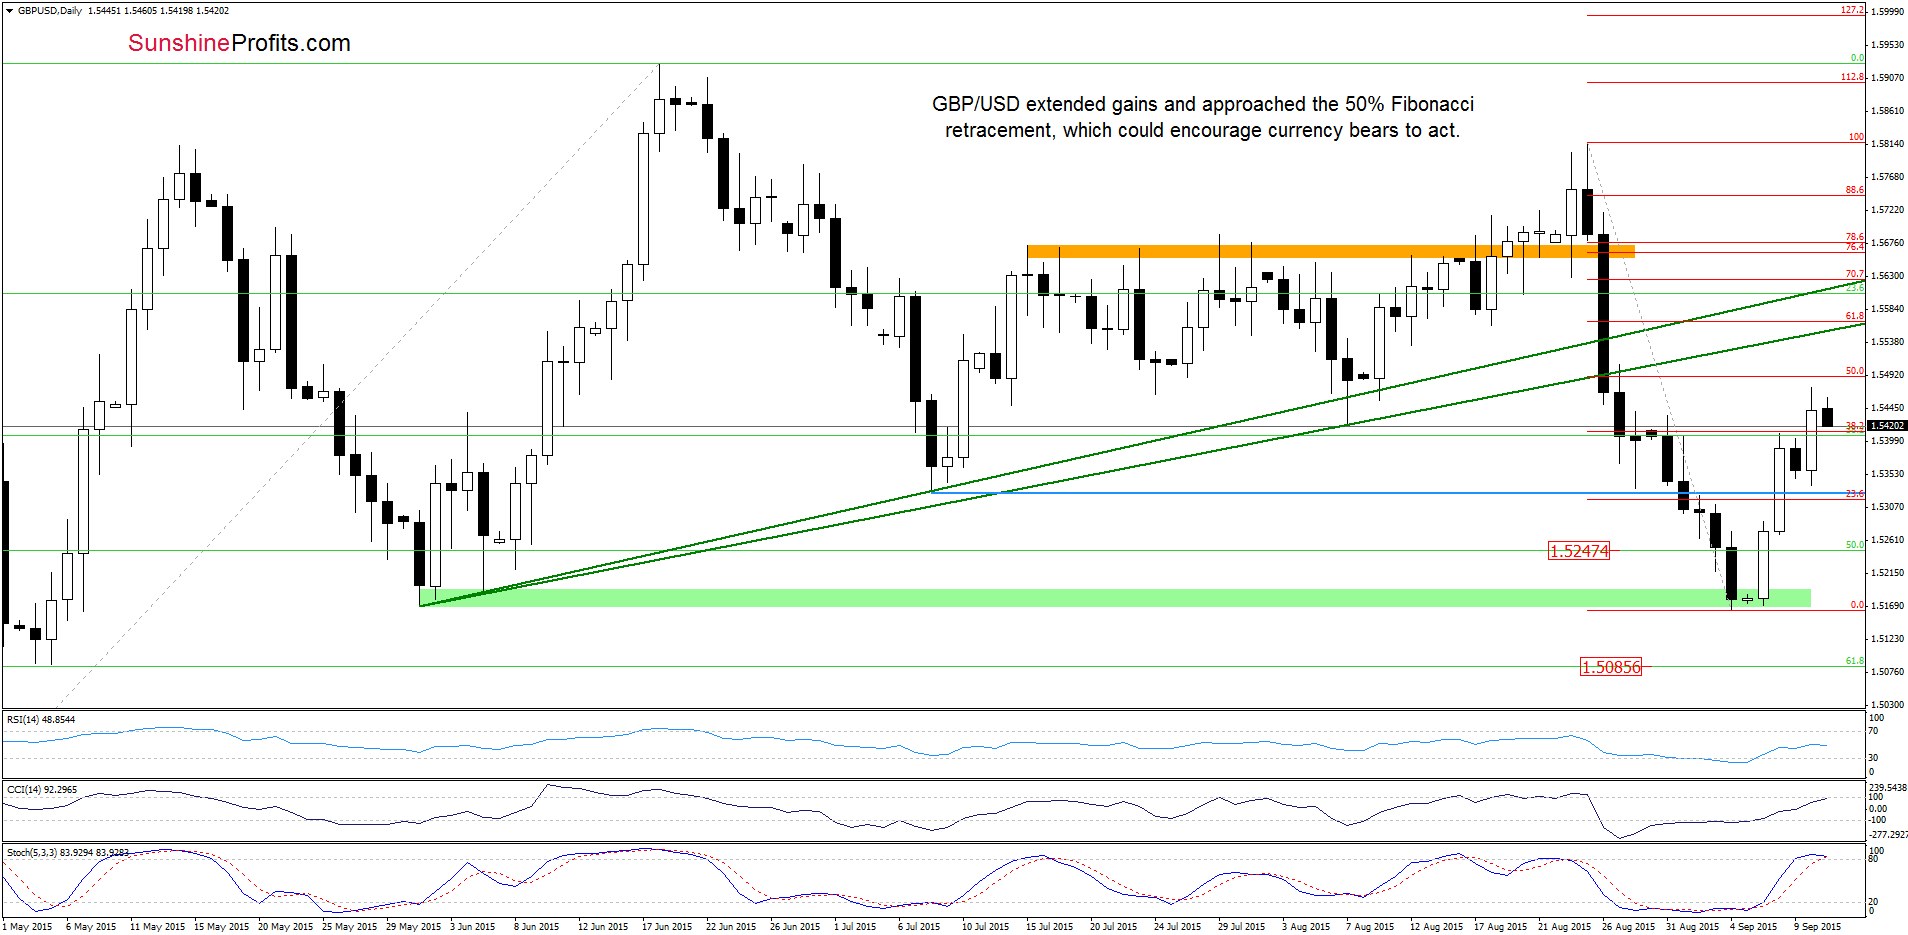The width and height of the screenshot is (1908, 935).
Task: Select the GBPUSD,Daily chart title text
Action: (50, 11)
